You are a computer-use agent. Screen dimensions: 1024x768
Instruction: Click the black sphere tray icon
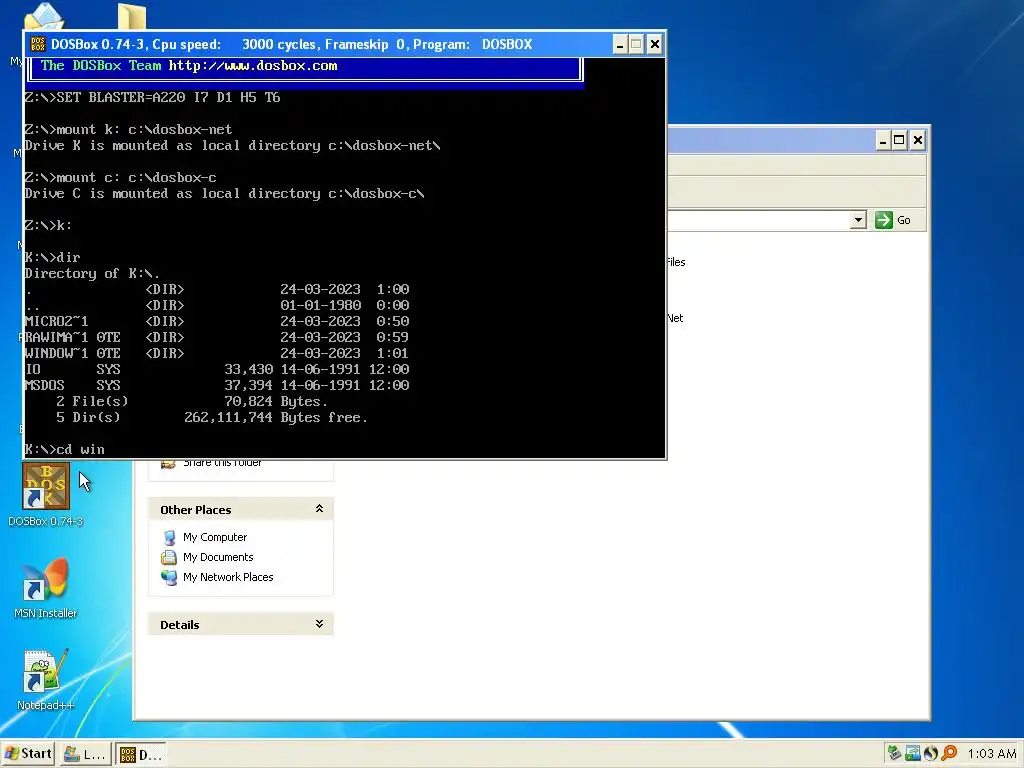(x=931, y=753)
